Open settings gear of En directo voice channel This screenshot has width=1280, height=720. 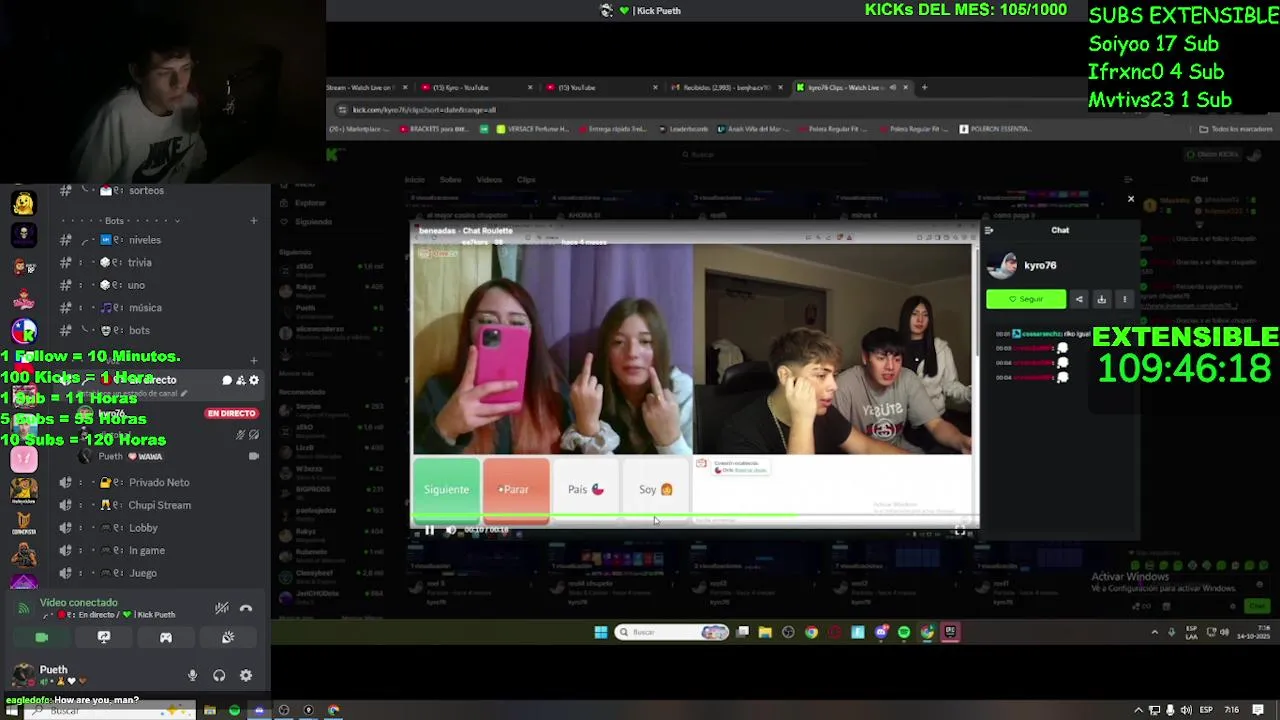(254, 380)
